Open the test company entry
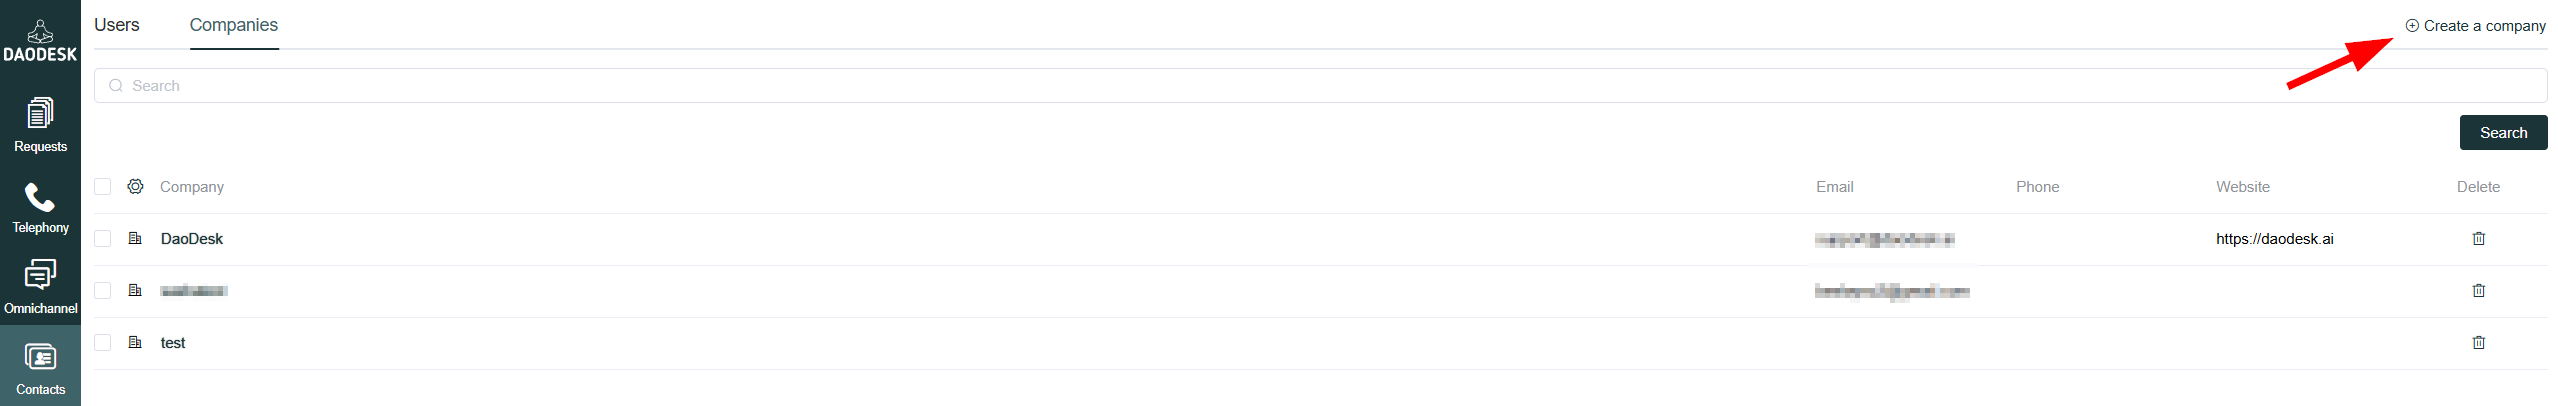 click(x=173, y=343)
